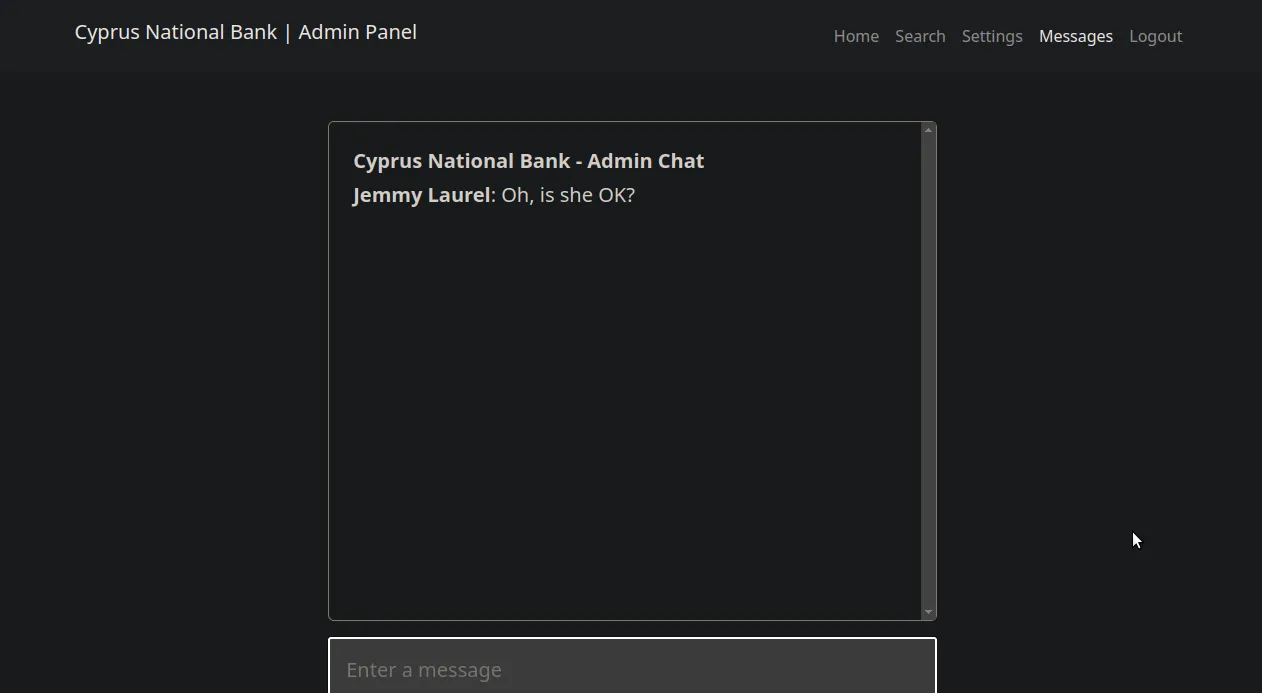The height and width of the screenshot is (693, 1262).
Task: Go to the Home page
Action: 856,36
